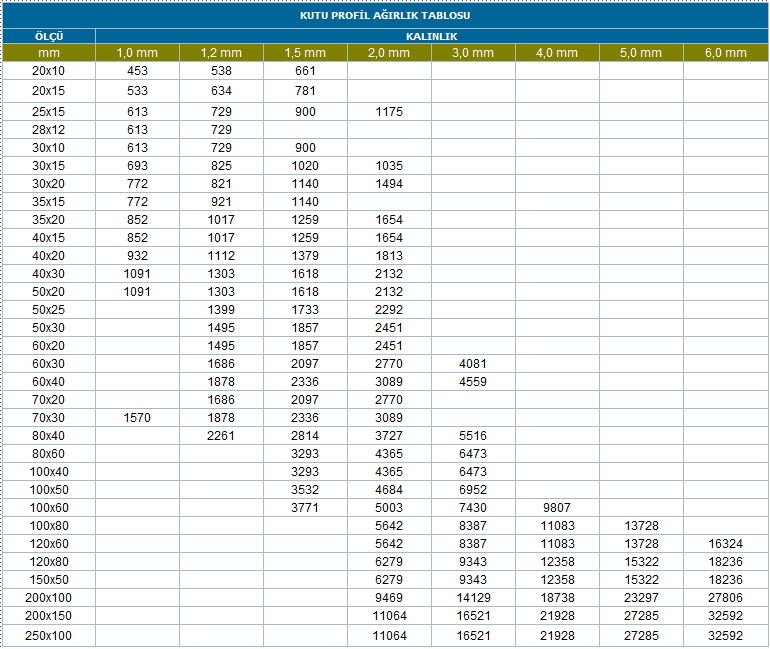This screenshot has width=770, height=649.
Task: Click the 9807 value cell
Action: click(x=557, y=508)
